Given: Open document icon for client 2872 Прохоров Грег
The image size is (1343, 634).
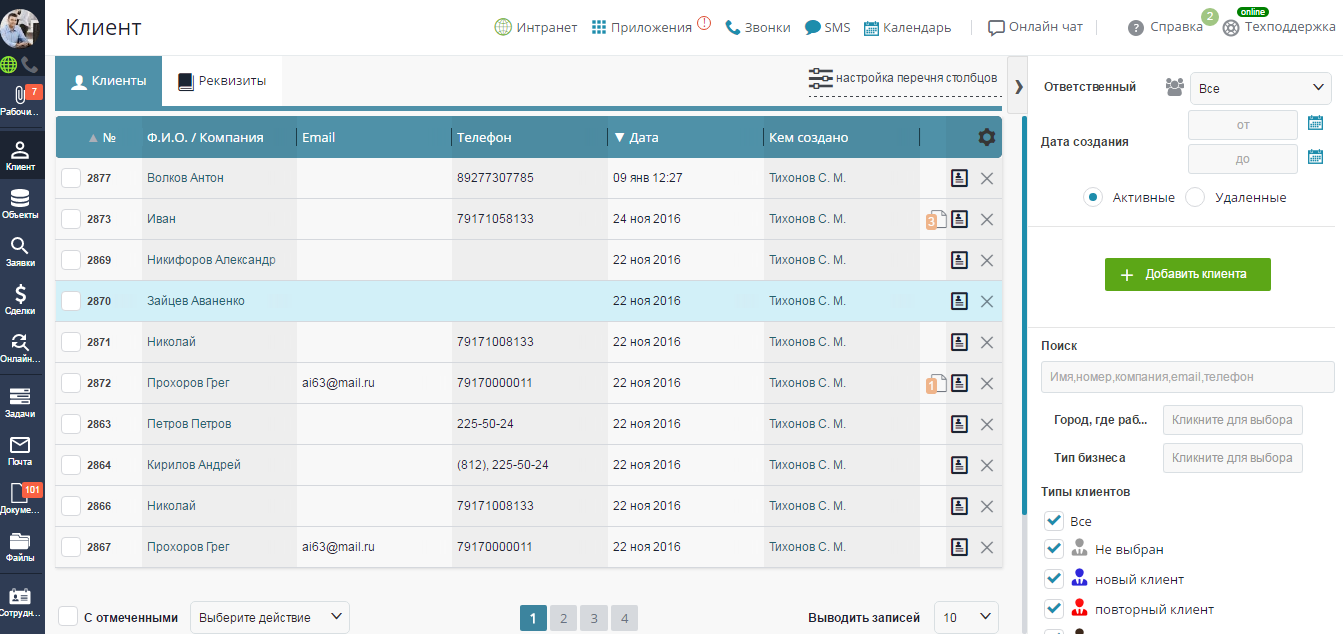Looking at the screenshot, I should point(935,384).
